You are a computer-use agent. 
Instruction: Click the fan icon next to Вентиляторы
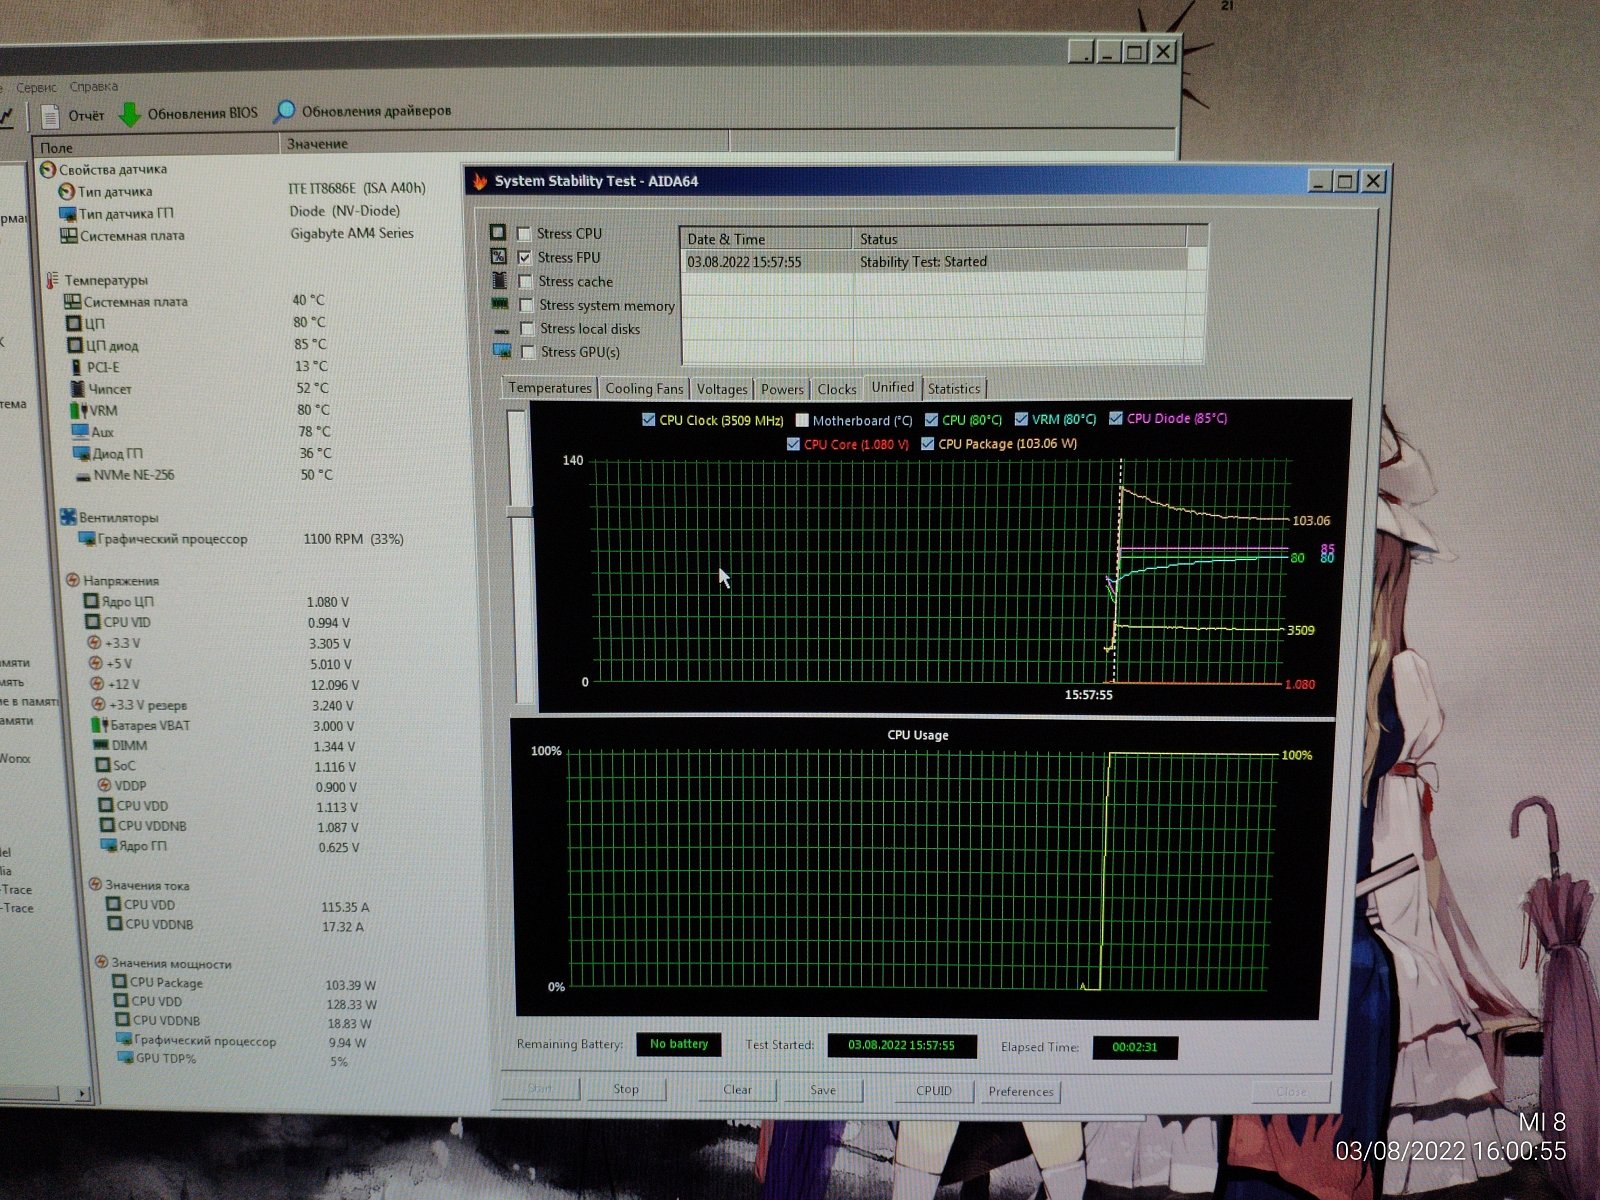[x=68, y=517]
